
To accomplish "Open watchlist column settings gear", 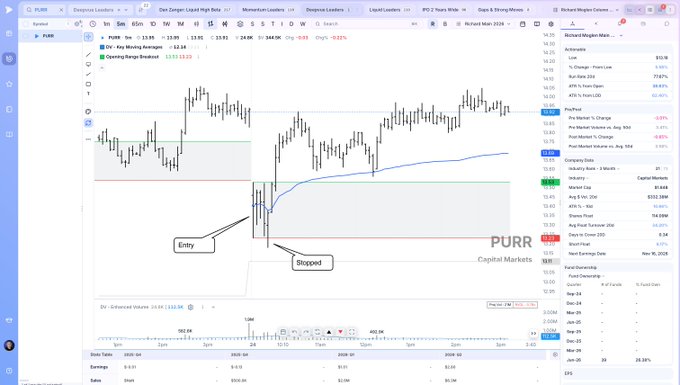I will [77, 24].
